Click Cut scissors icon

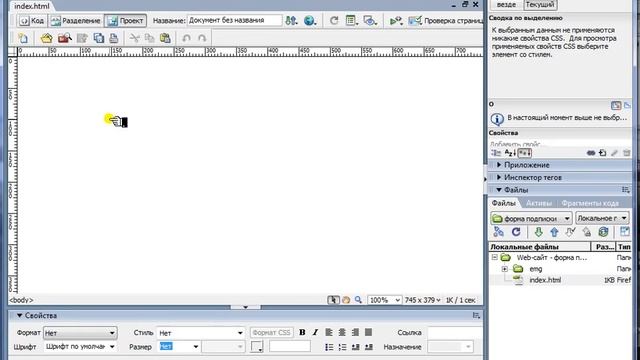click(x=134, y=38)
